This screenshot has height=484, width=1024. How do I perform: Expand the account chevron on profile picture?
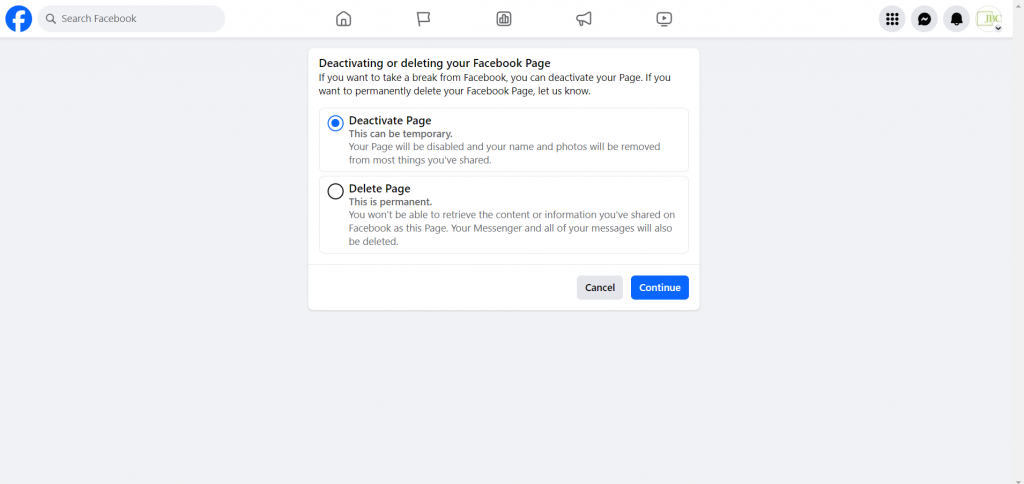(x=998, y=28)
